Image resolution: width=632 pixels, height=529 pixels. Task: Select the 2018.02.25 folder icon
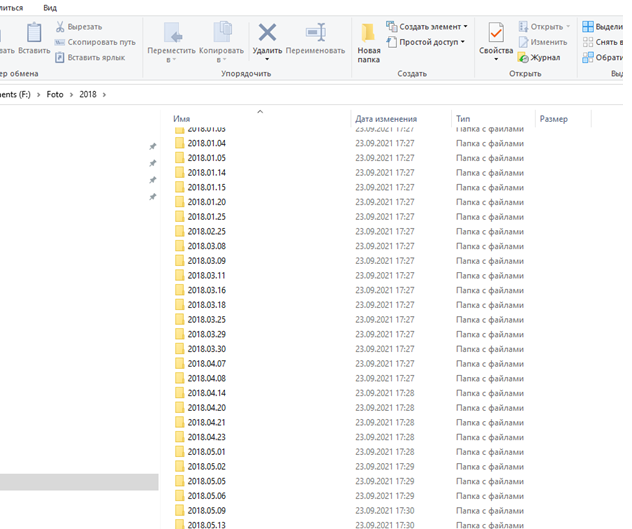click(179, 231)
